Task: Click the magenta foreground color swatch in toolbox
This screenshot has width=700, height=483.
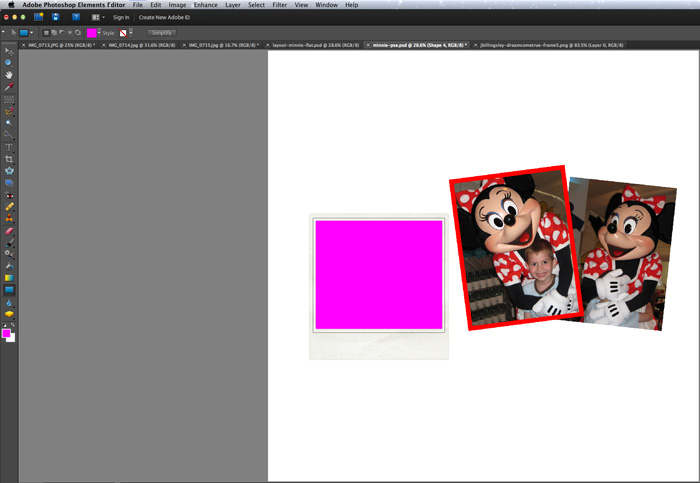Action: tap(6, 333)
